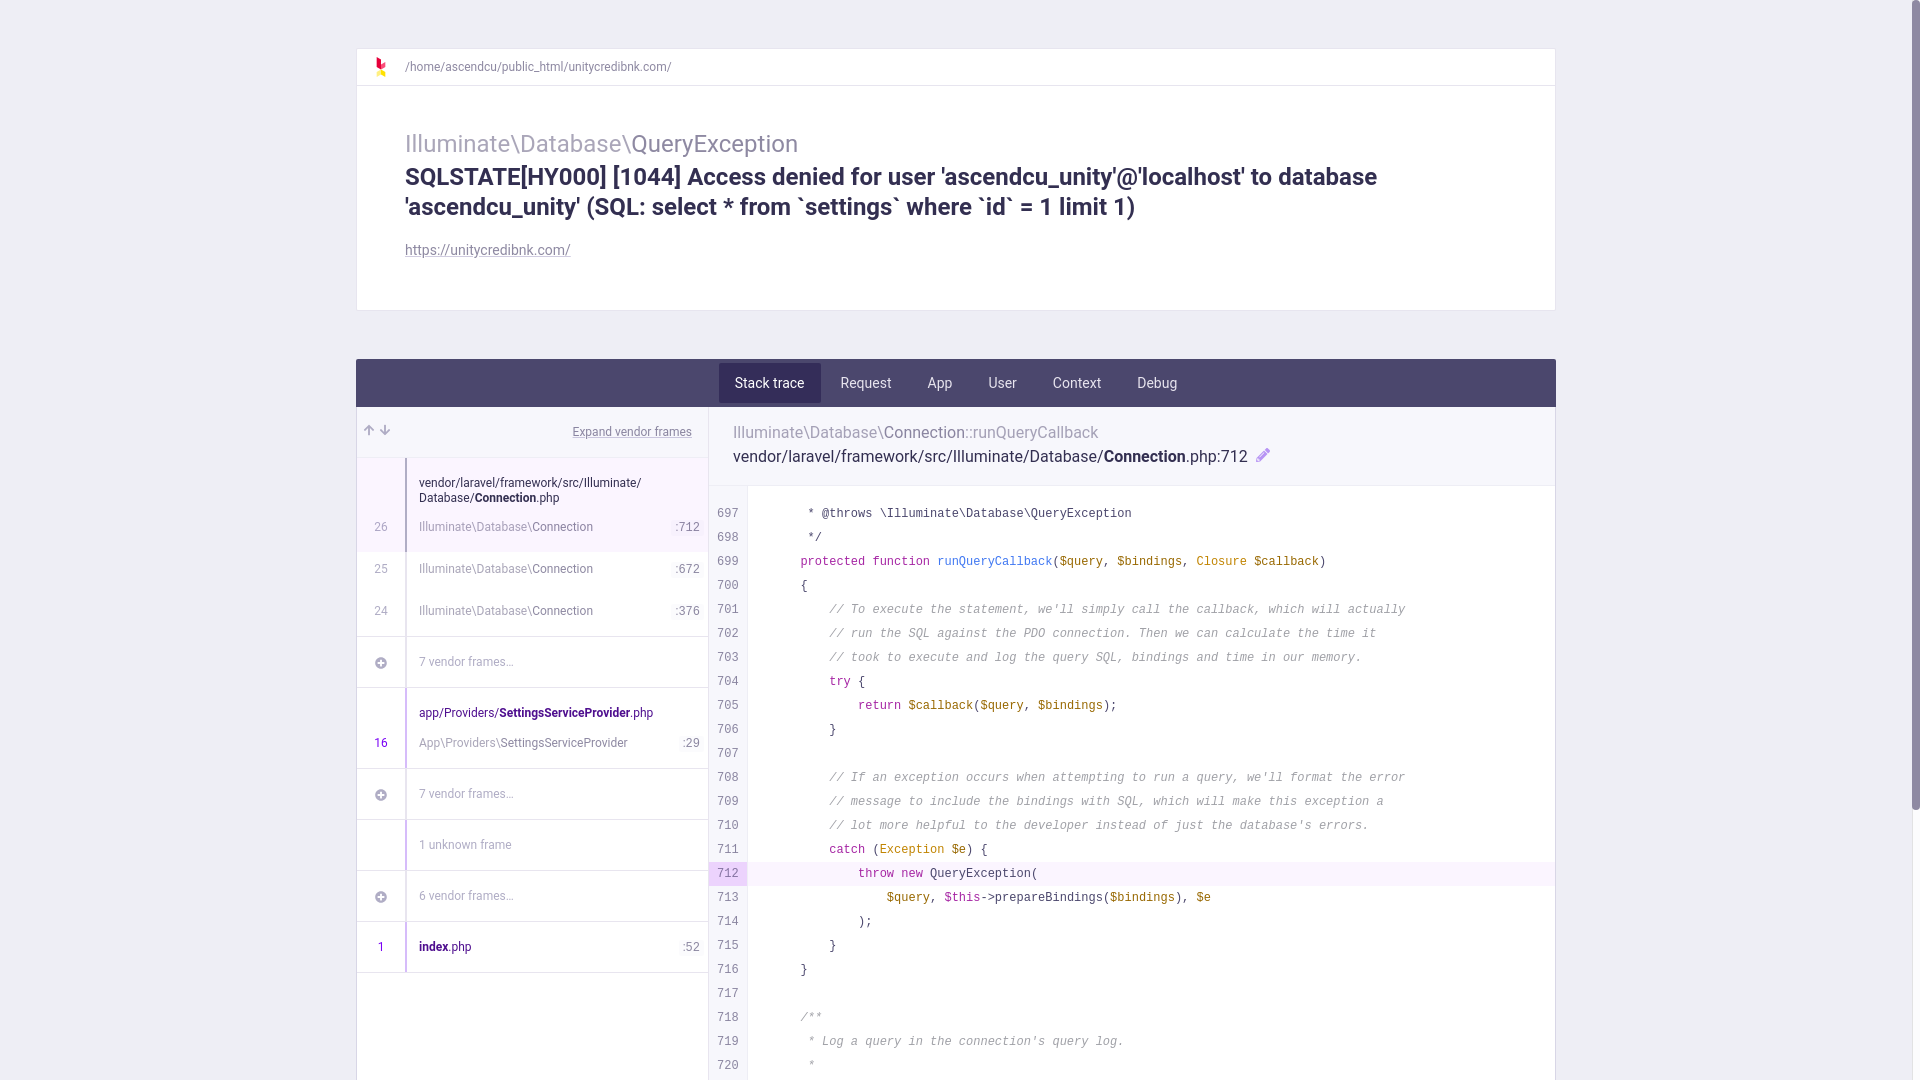Switch to the Context tab
The height and width of the screenshot is (1080, 1920).
[1077, 383]
